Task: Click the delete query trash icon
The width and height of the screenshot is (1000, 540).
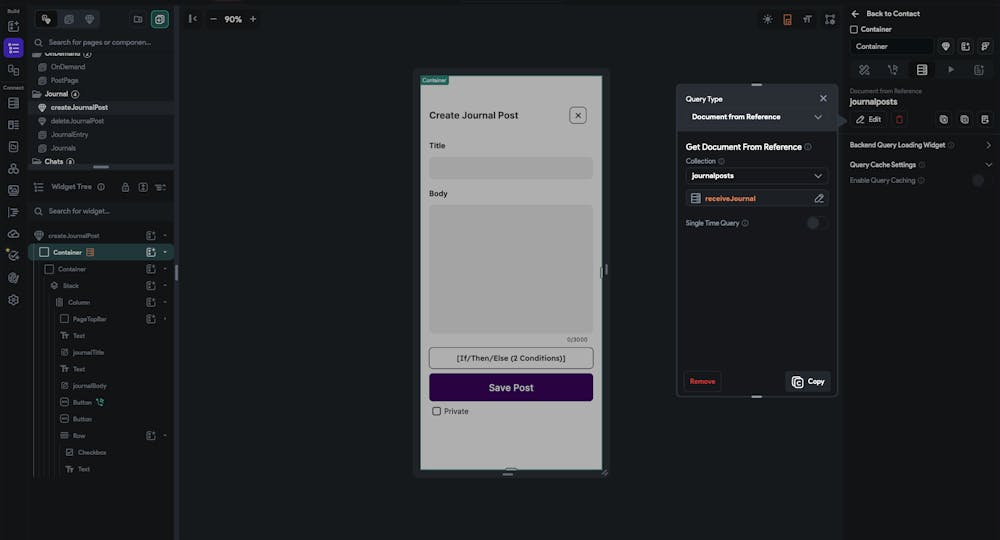Action: pyautogui.click(x=899, y=119)
